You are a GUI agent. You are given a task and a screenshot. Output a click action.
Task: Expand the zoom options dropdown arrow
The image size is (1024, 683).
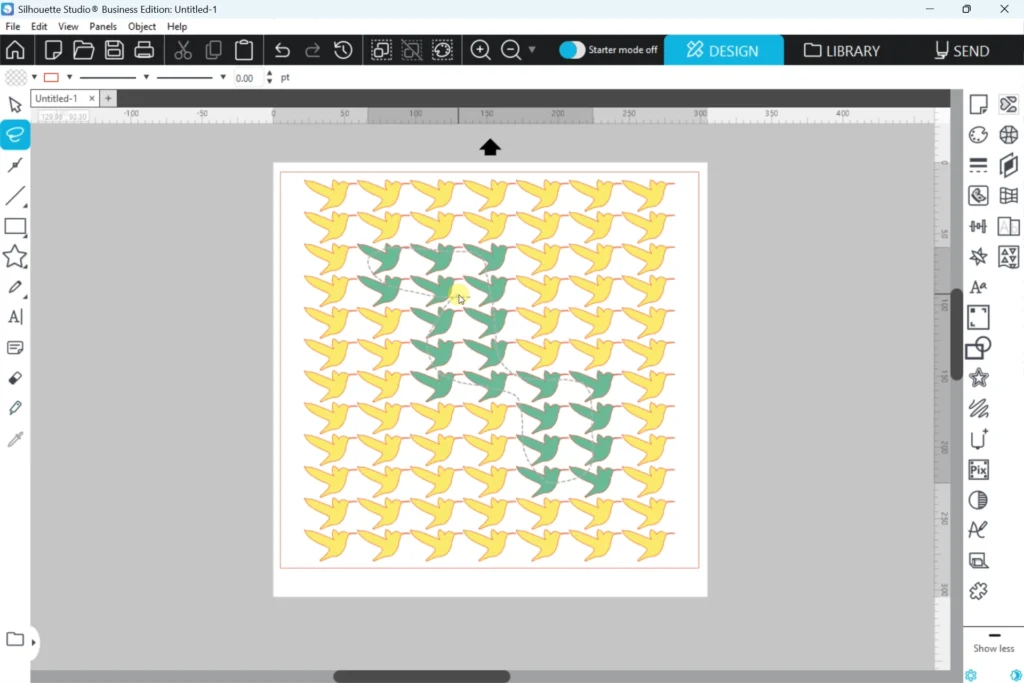532,50
